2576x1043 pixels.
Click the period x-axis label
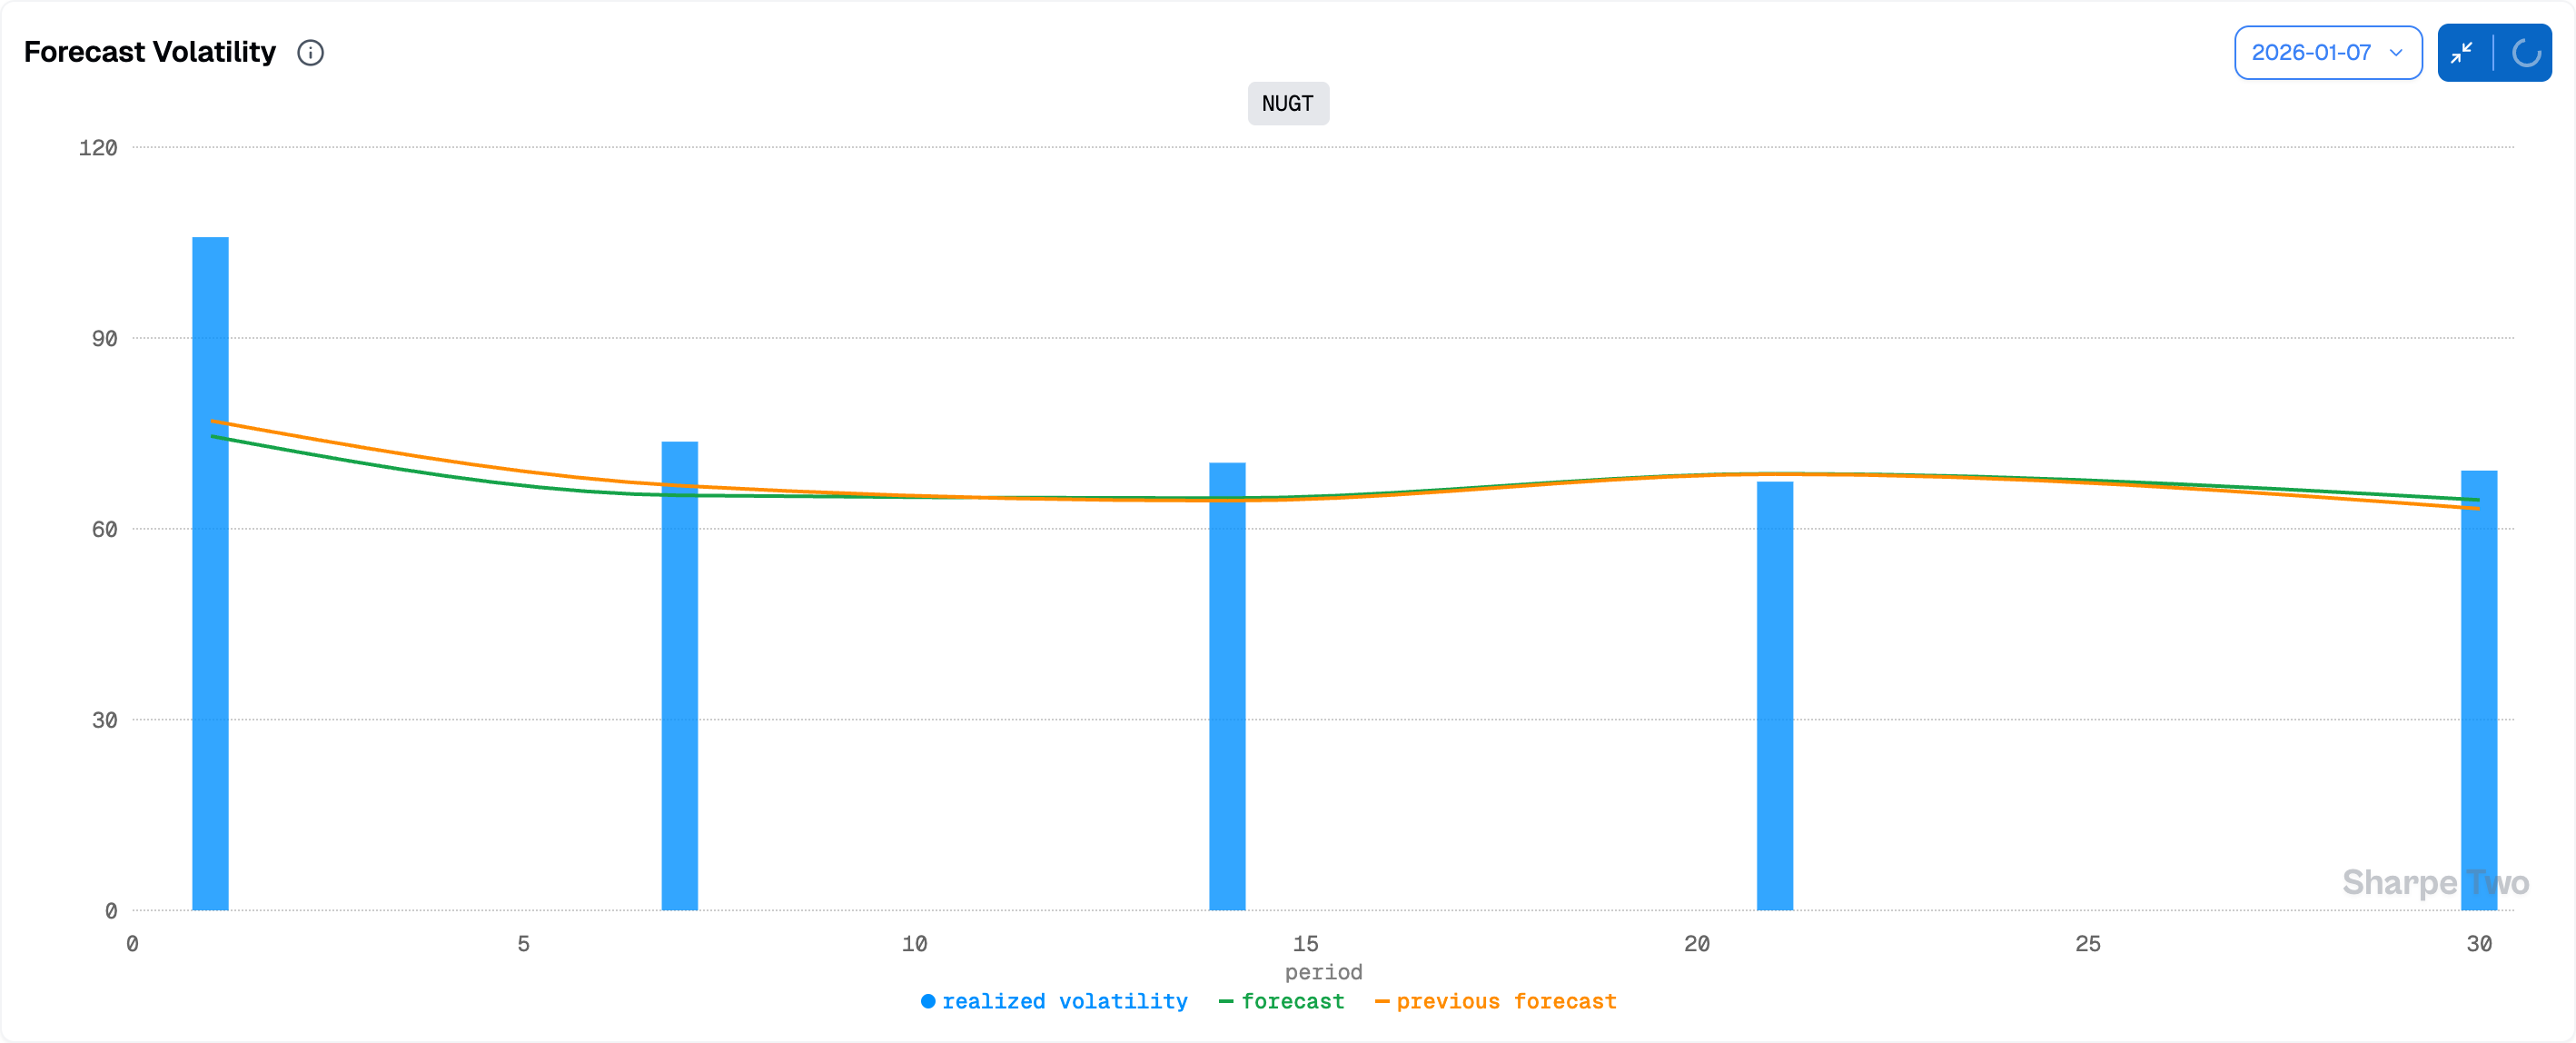[1323, 972]
